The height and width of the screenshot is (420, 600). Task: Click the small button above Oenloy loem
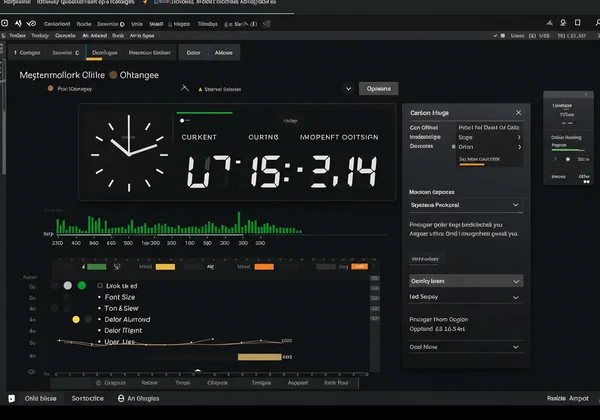[x=426, y=259]
